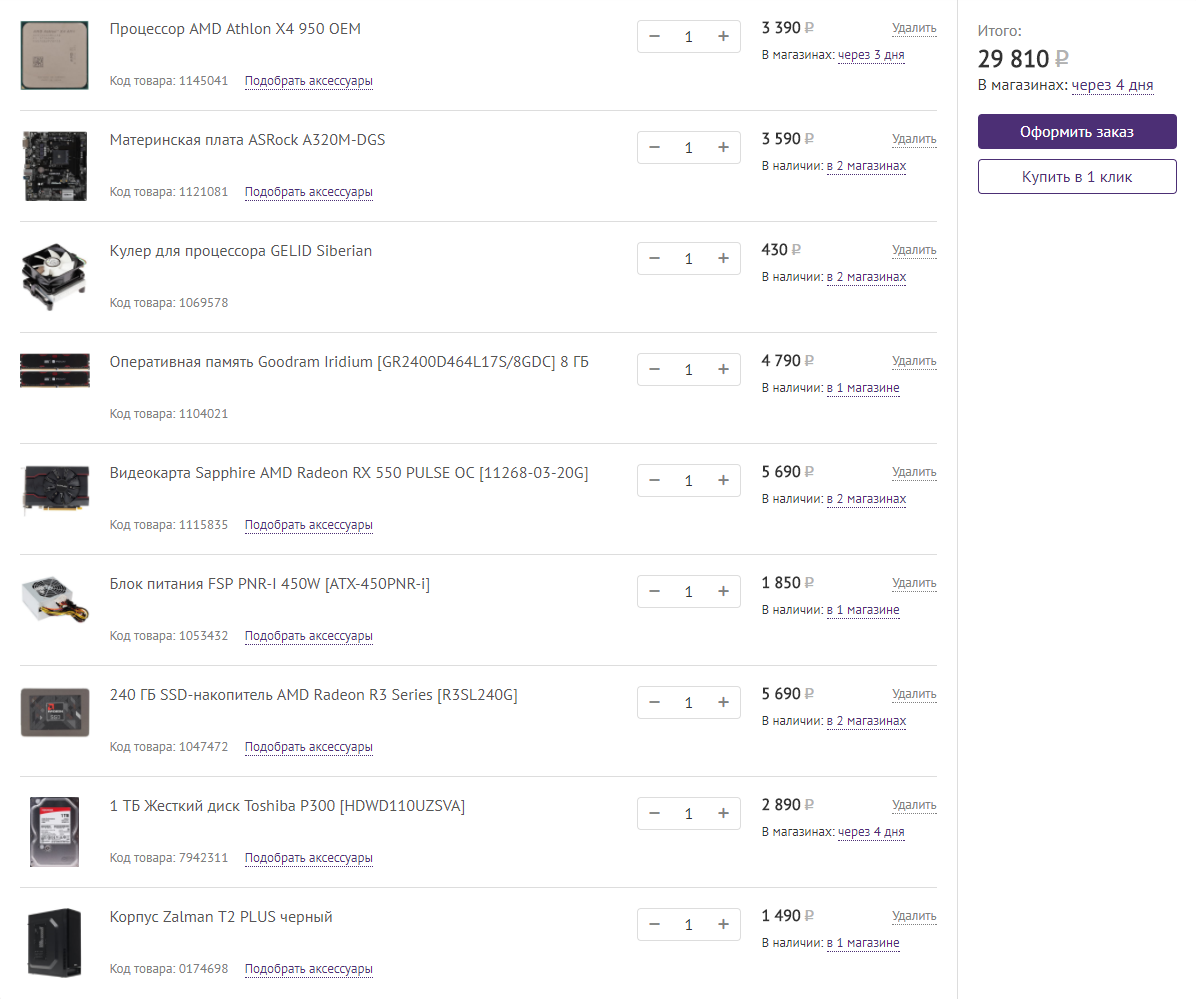Screen dimensions: 1196x999
Task: Click the Оформить заказ button
Action: (1077, 132)
